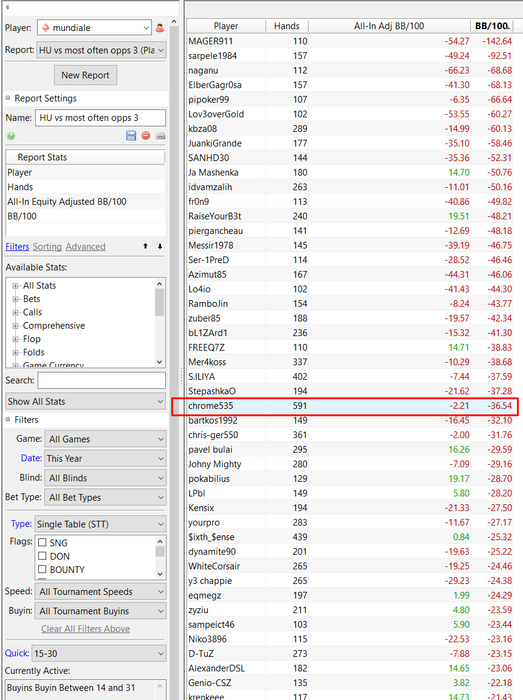Open the Type dropdown Single Table (STT)
This screenshot has height=700, width=523.
click(100, 524)
